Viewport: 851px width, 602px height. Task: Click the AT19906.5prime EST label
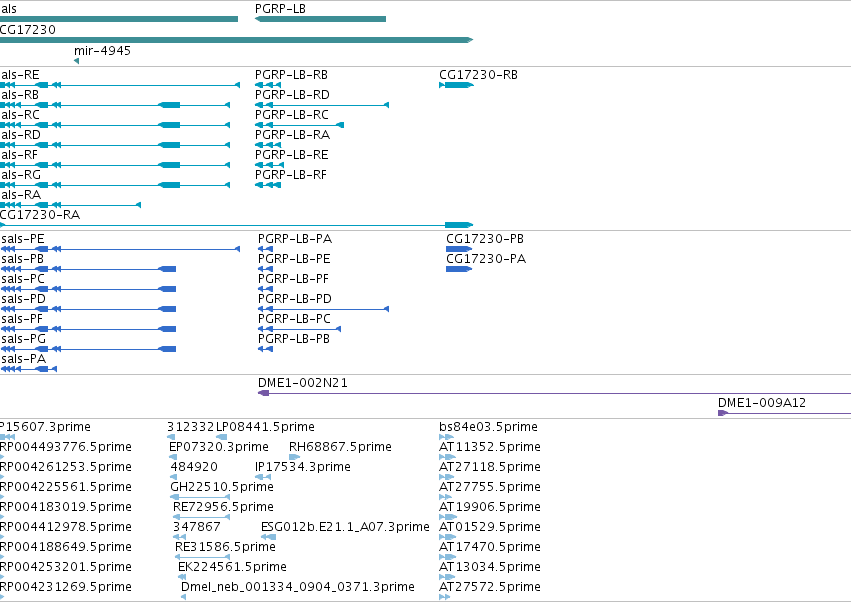point(490,507)
